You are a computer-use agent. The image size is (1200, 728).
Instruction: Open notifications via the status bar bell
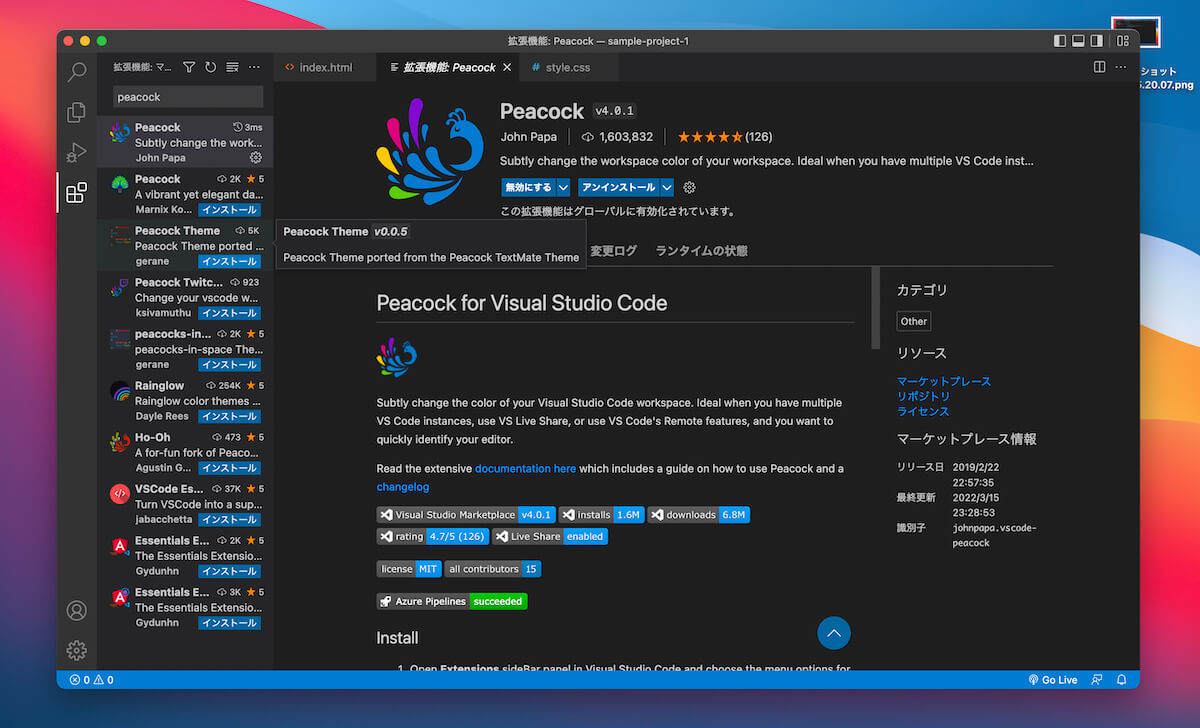tap(1120, 679)
